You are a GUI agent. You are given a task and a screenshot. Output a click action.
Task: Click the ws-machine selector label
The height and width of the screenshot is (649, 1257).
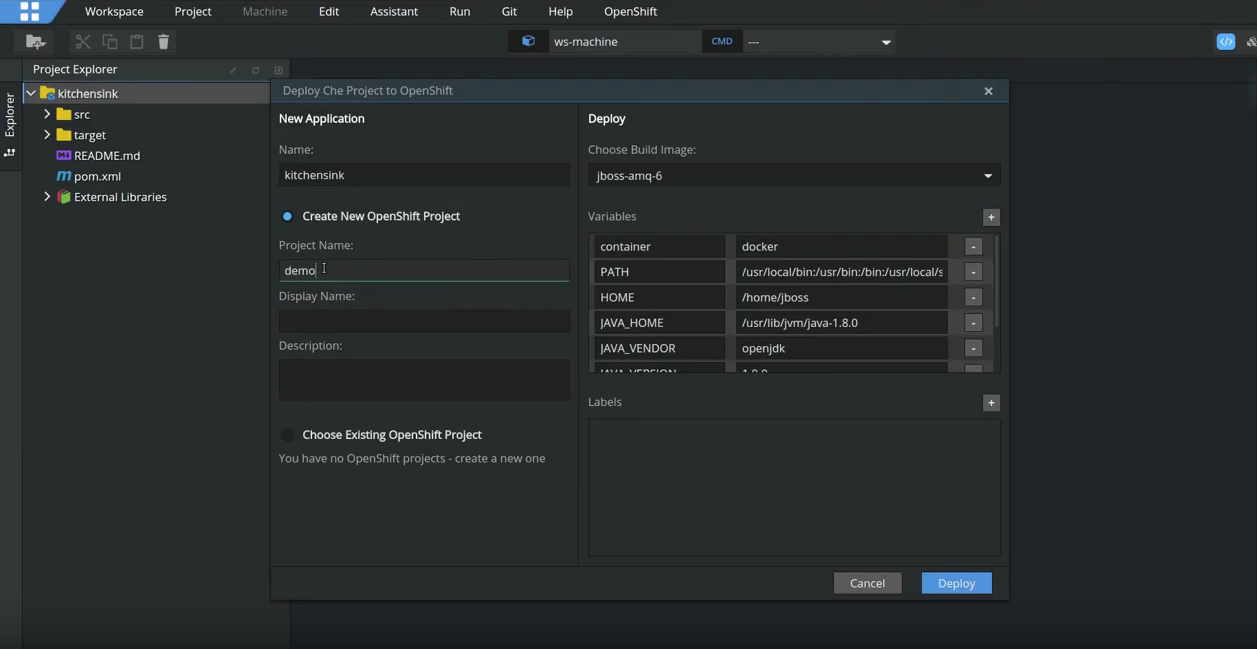(586, 42)
